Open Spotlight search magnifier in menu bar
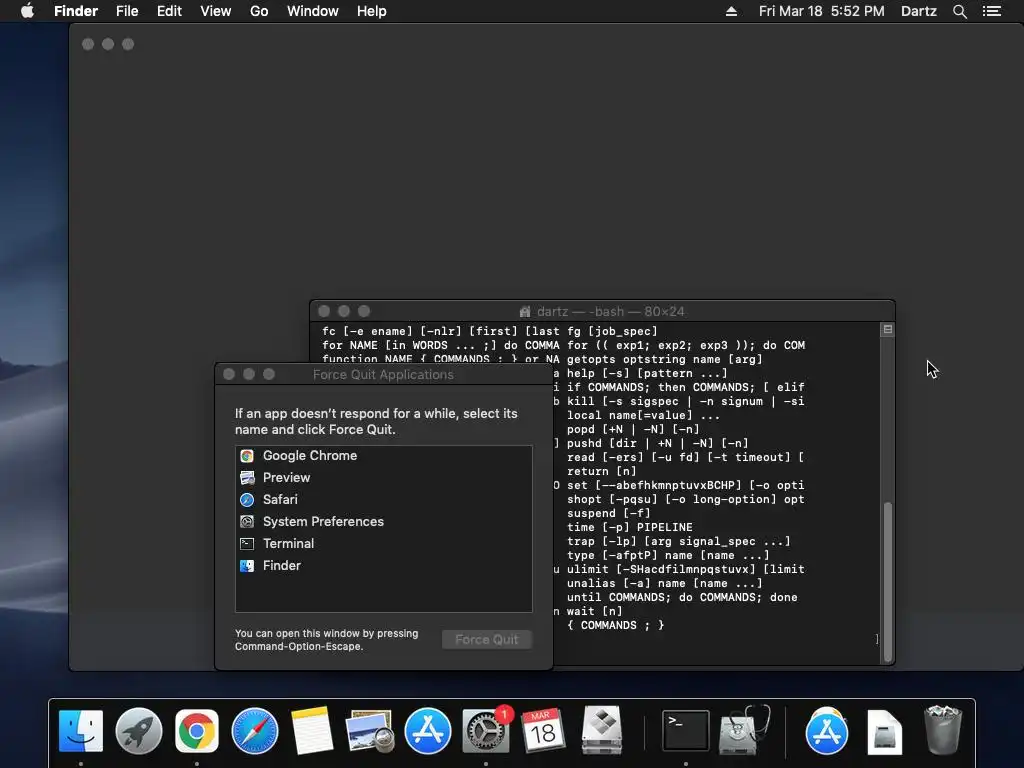 coord(960,11)
